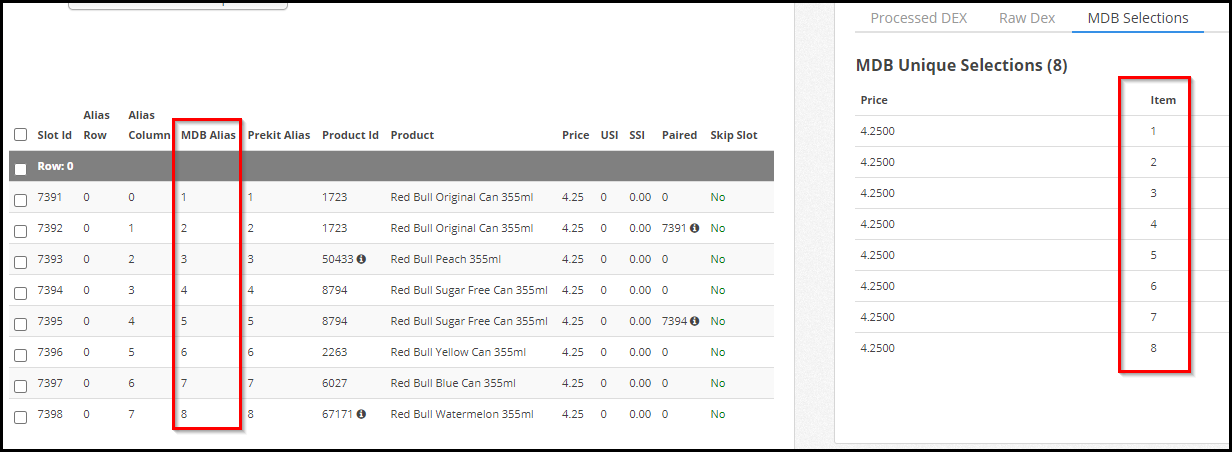The image size is (1232, 452).
Task: Select checkbox for slot 7398 Watermelon
Action: pyautogui.click(x=21, y=416)
